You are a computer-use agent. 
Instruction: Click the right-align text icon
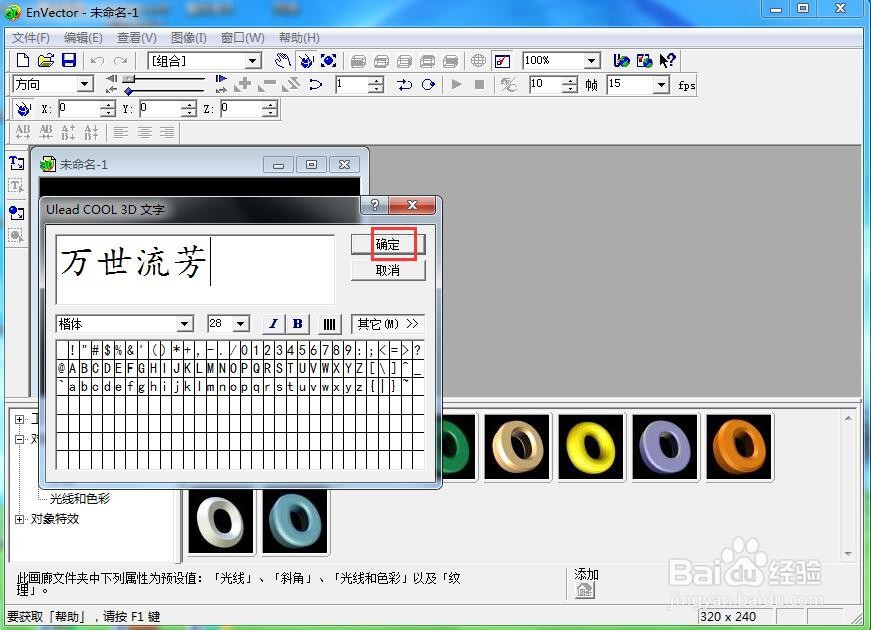[167, 132]
